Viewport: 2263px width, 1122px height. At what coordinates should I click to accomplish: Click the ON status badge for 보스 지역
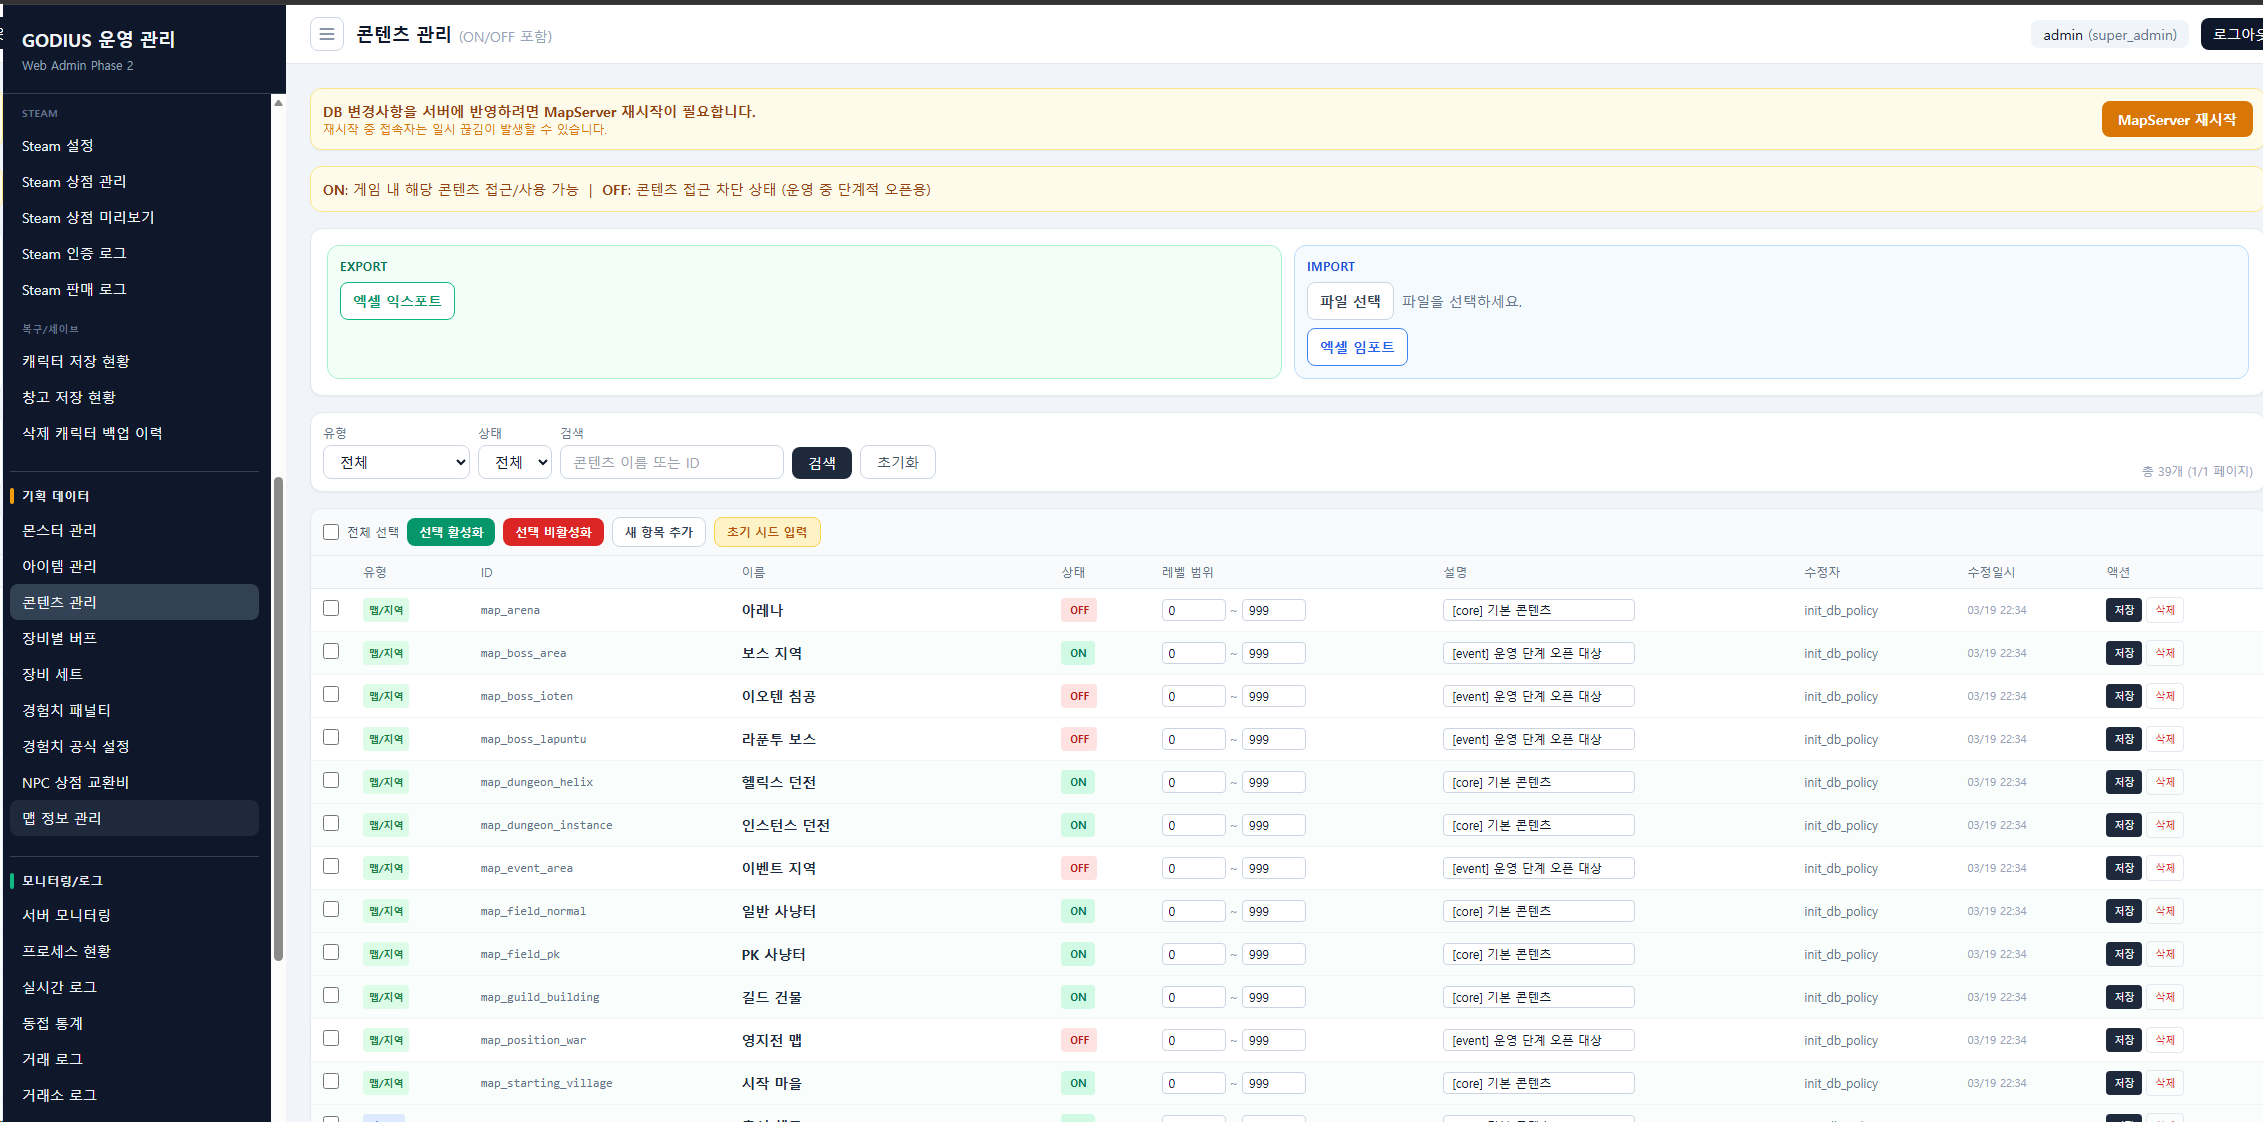pyautogui.click(x=1078, y=653)
